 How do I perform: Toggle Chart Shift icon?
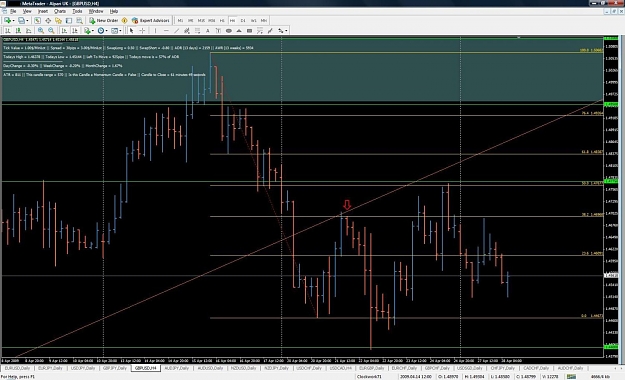75,30
